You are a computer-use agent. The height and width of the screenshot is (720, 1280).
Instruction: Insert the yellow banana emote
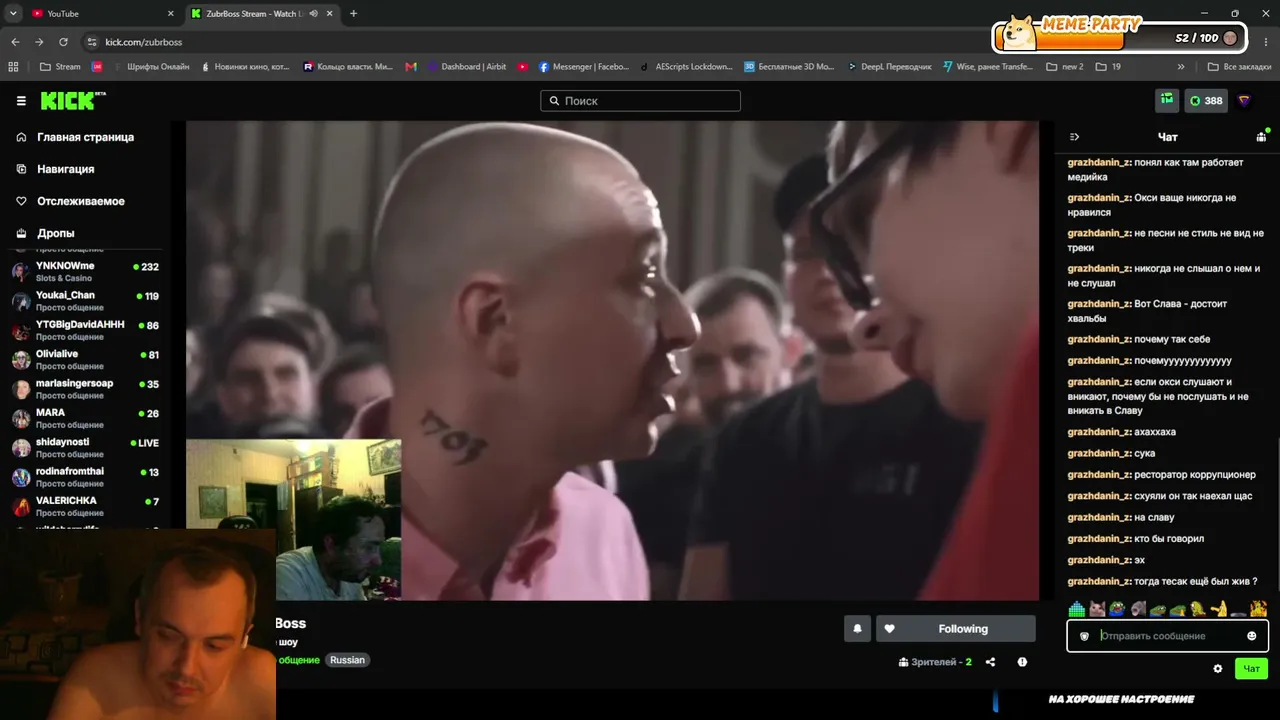coord(1218,609)
